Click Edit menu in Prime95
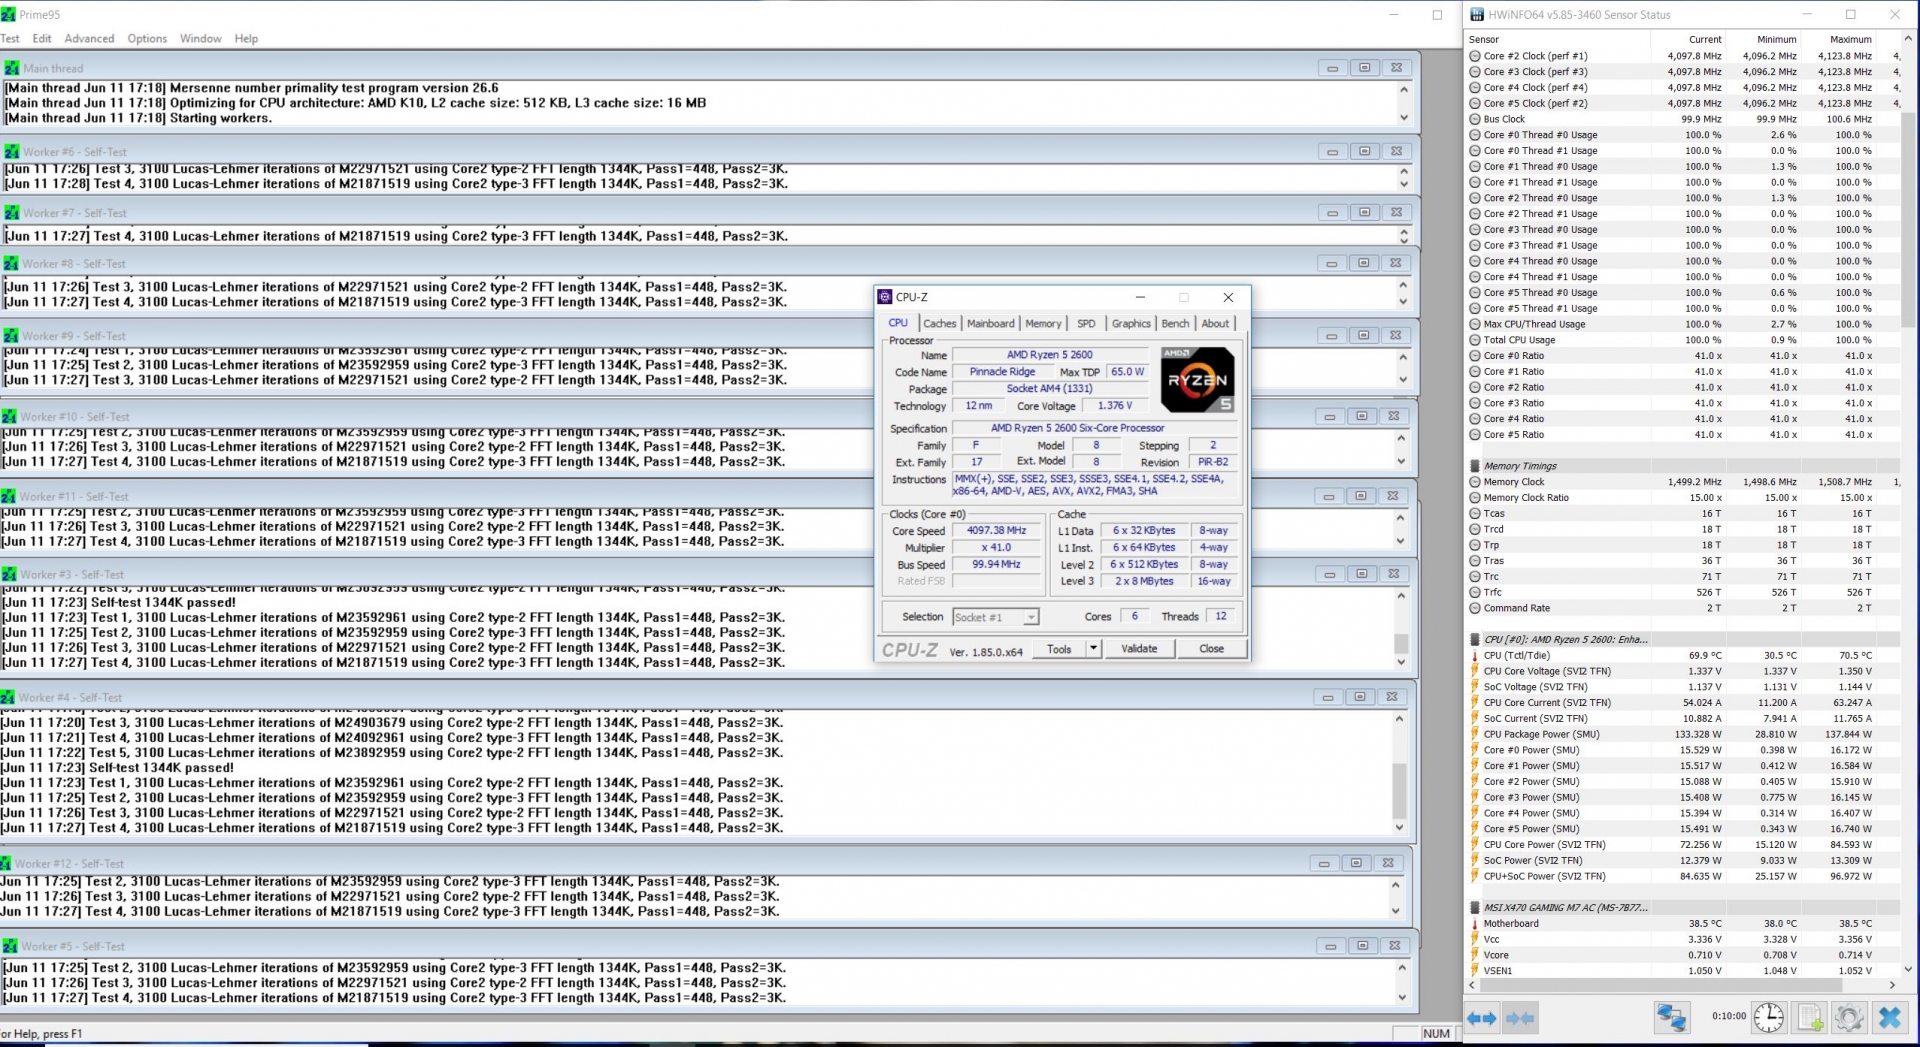The height and width of the screenshot is (1047, 1920). coord(42,38)
